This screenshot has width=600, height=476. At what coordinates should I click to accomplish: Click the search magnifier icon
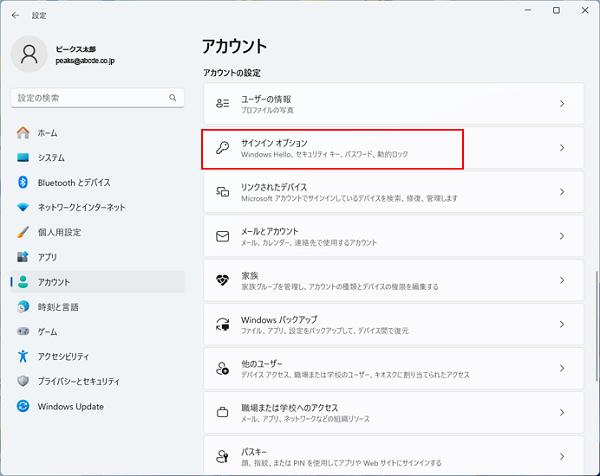[173, 98]
